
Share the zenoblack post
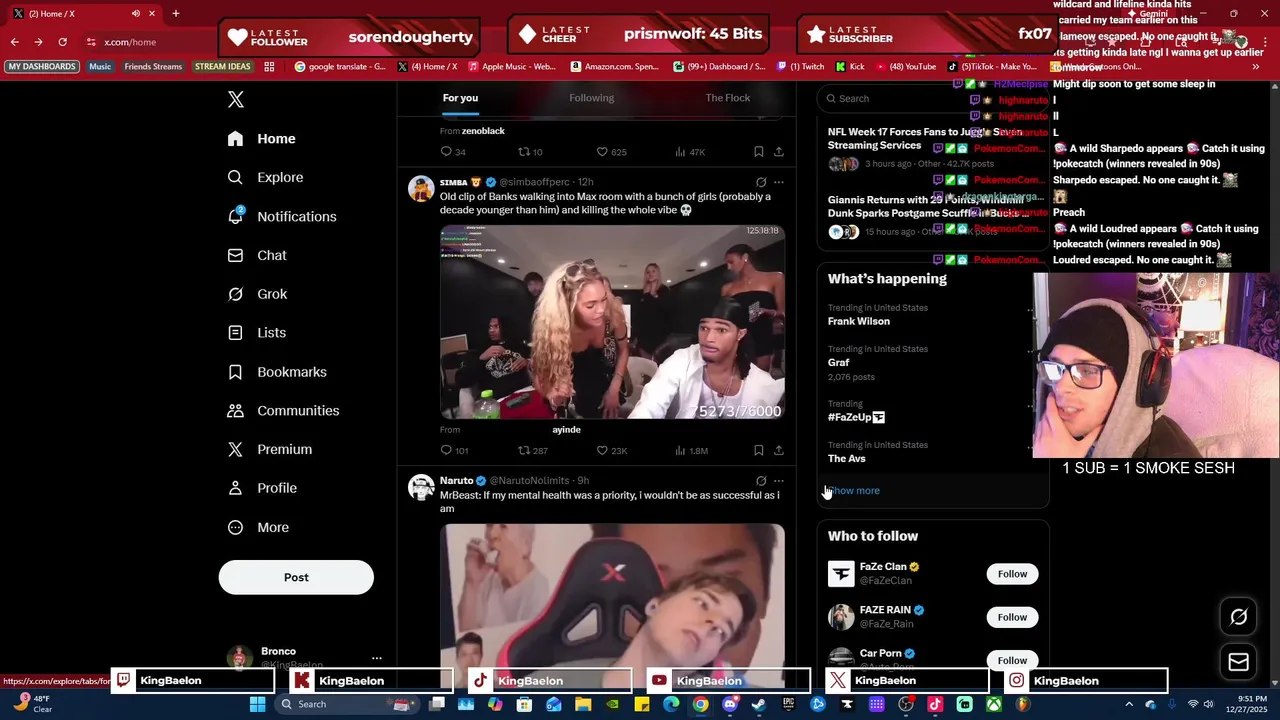(779, 152)
